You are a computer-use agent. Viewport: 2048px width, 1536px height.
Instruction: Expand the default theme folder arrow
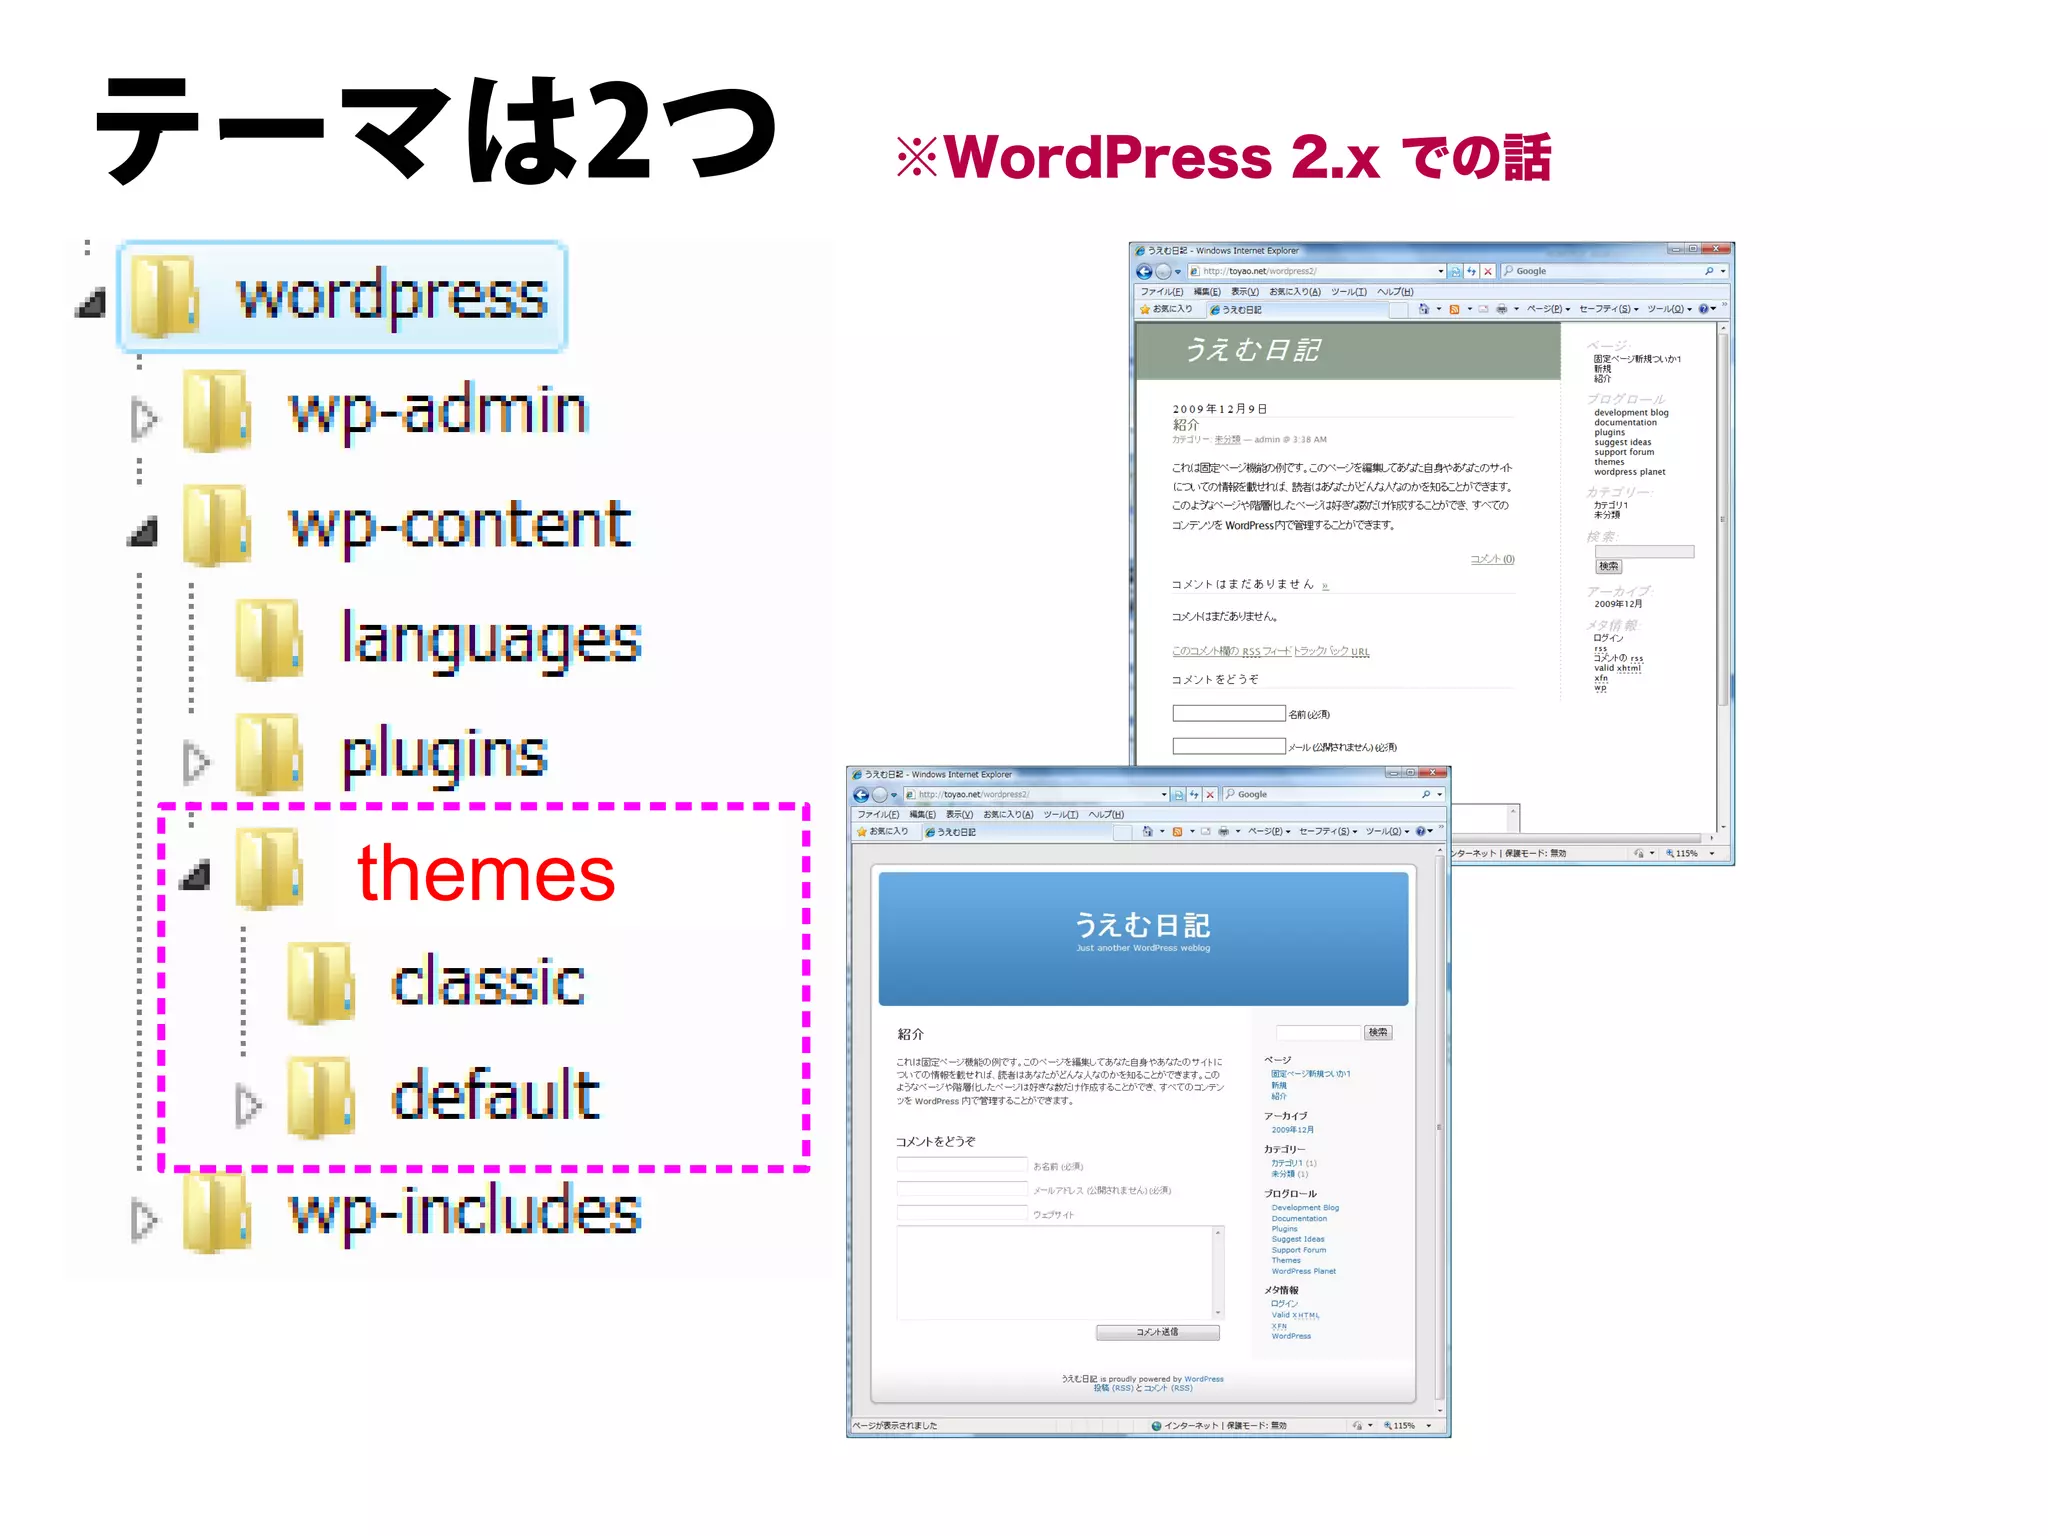point(248,1105)
